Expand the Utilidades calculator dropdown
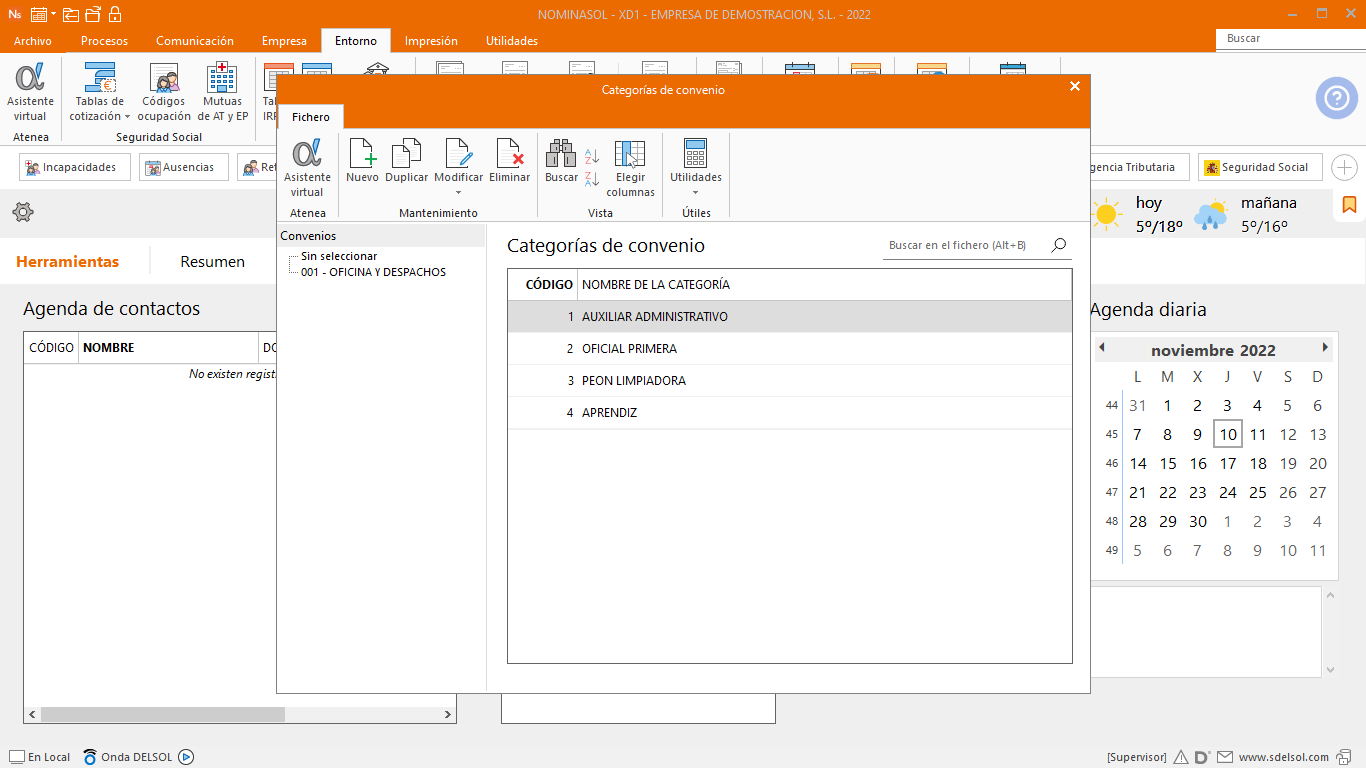Screen dimensions: 1366x768 (695, 192)
